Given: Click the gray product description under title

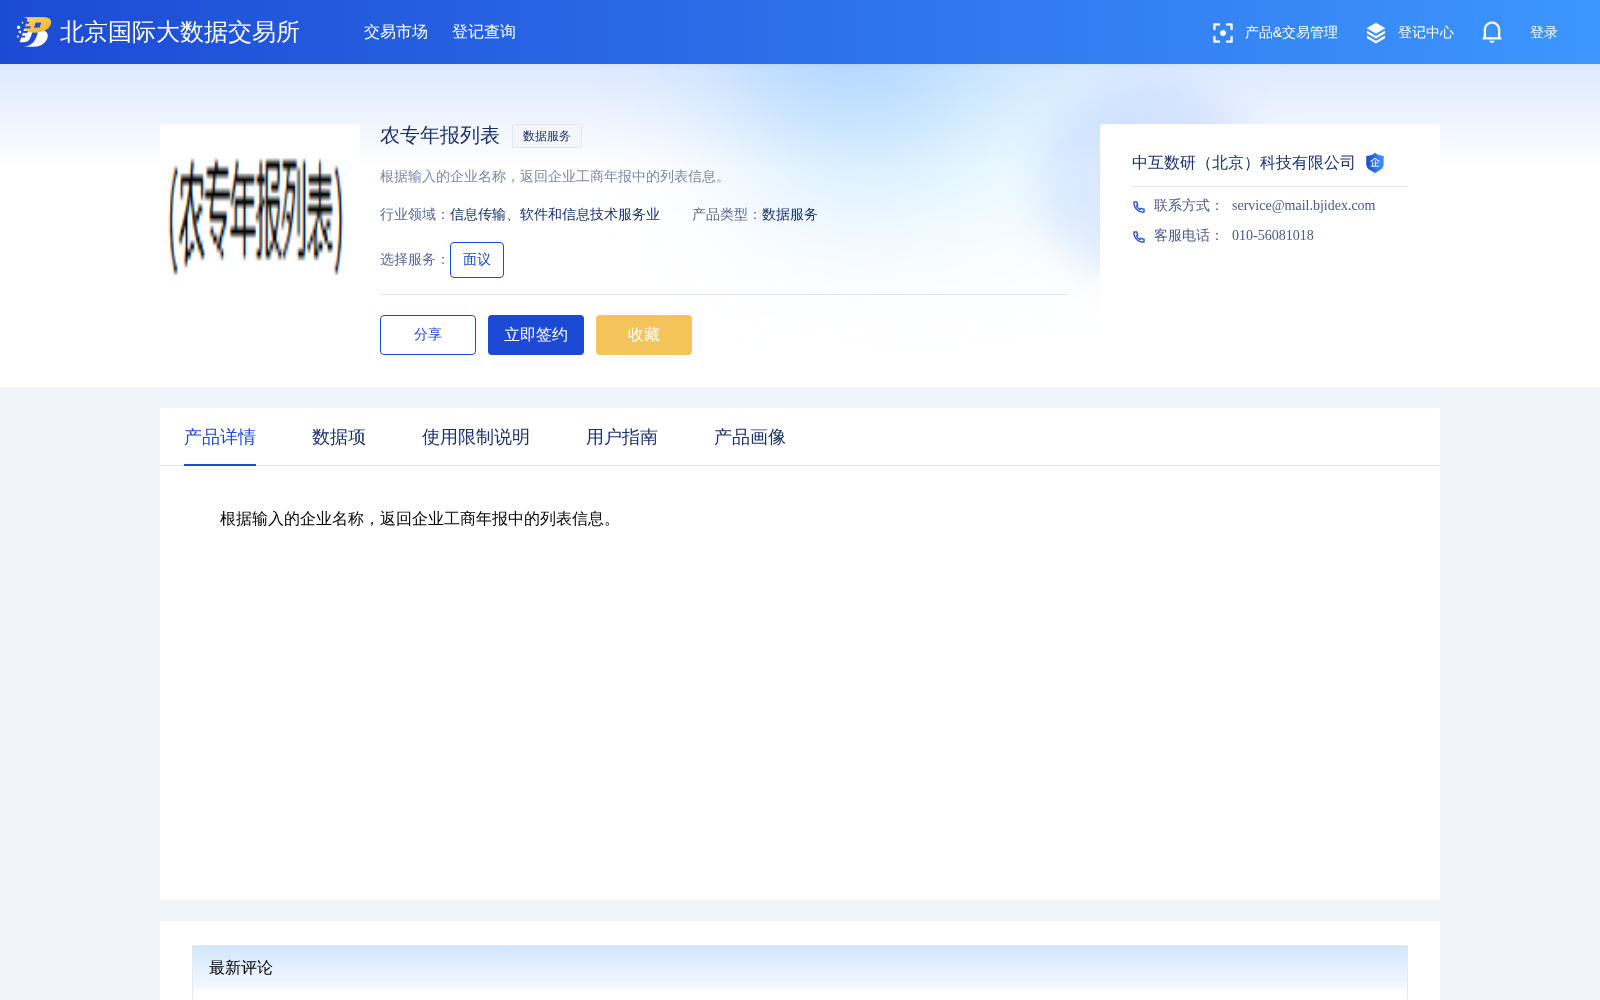Looking at the screenshot, I should point(554,177).
